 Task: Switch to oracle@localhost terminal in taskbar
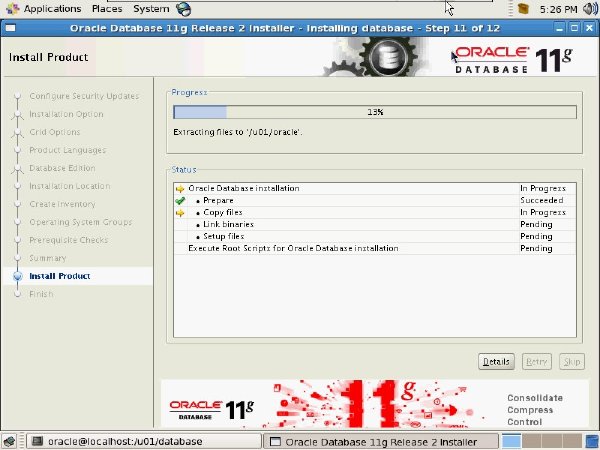coord(143,441)
